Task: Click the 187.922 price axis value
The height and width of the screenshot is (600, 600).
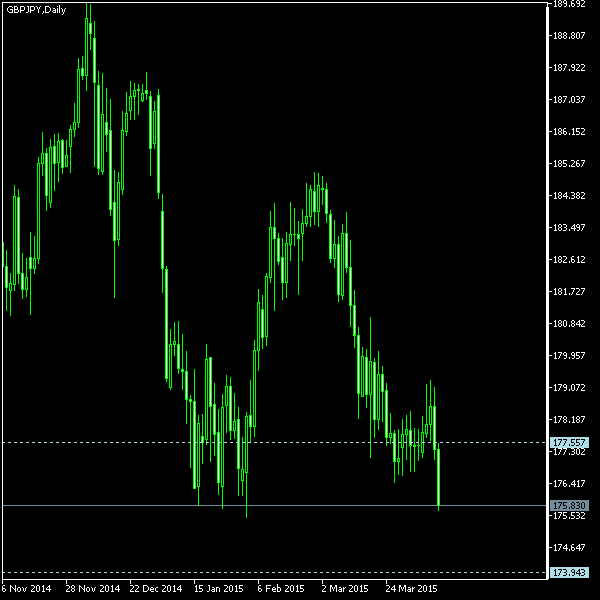Action: 569,68
